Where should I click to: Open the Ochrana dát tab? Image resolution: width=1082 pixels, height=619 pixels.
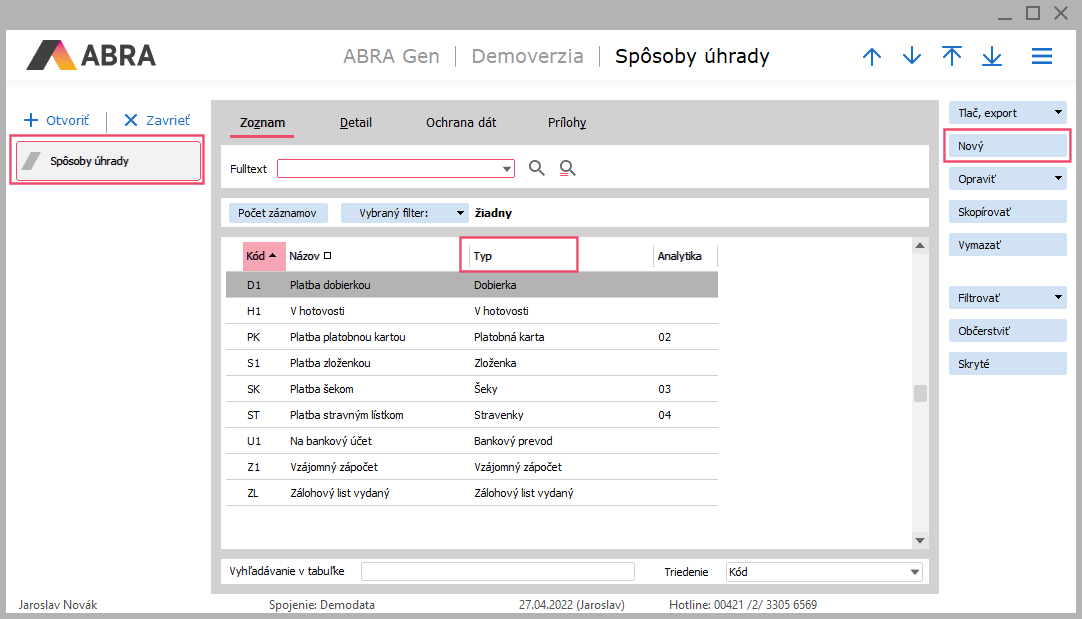pyautogui.click(x=461, y=123)
